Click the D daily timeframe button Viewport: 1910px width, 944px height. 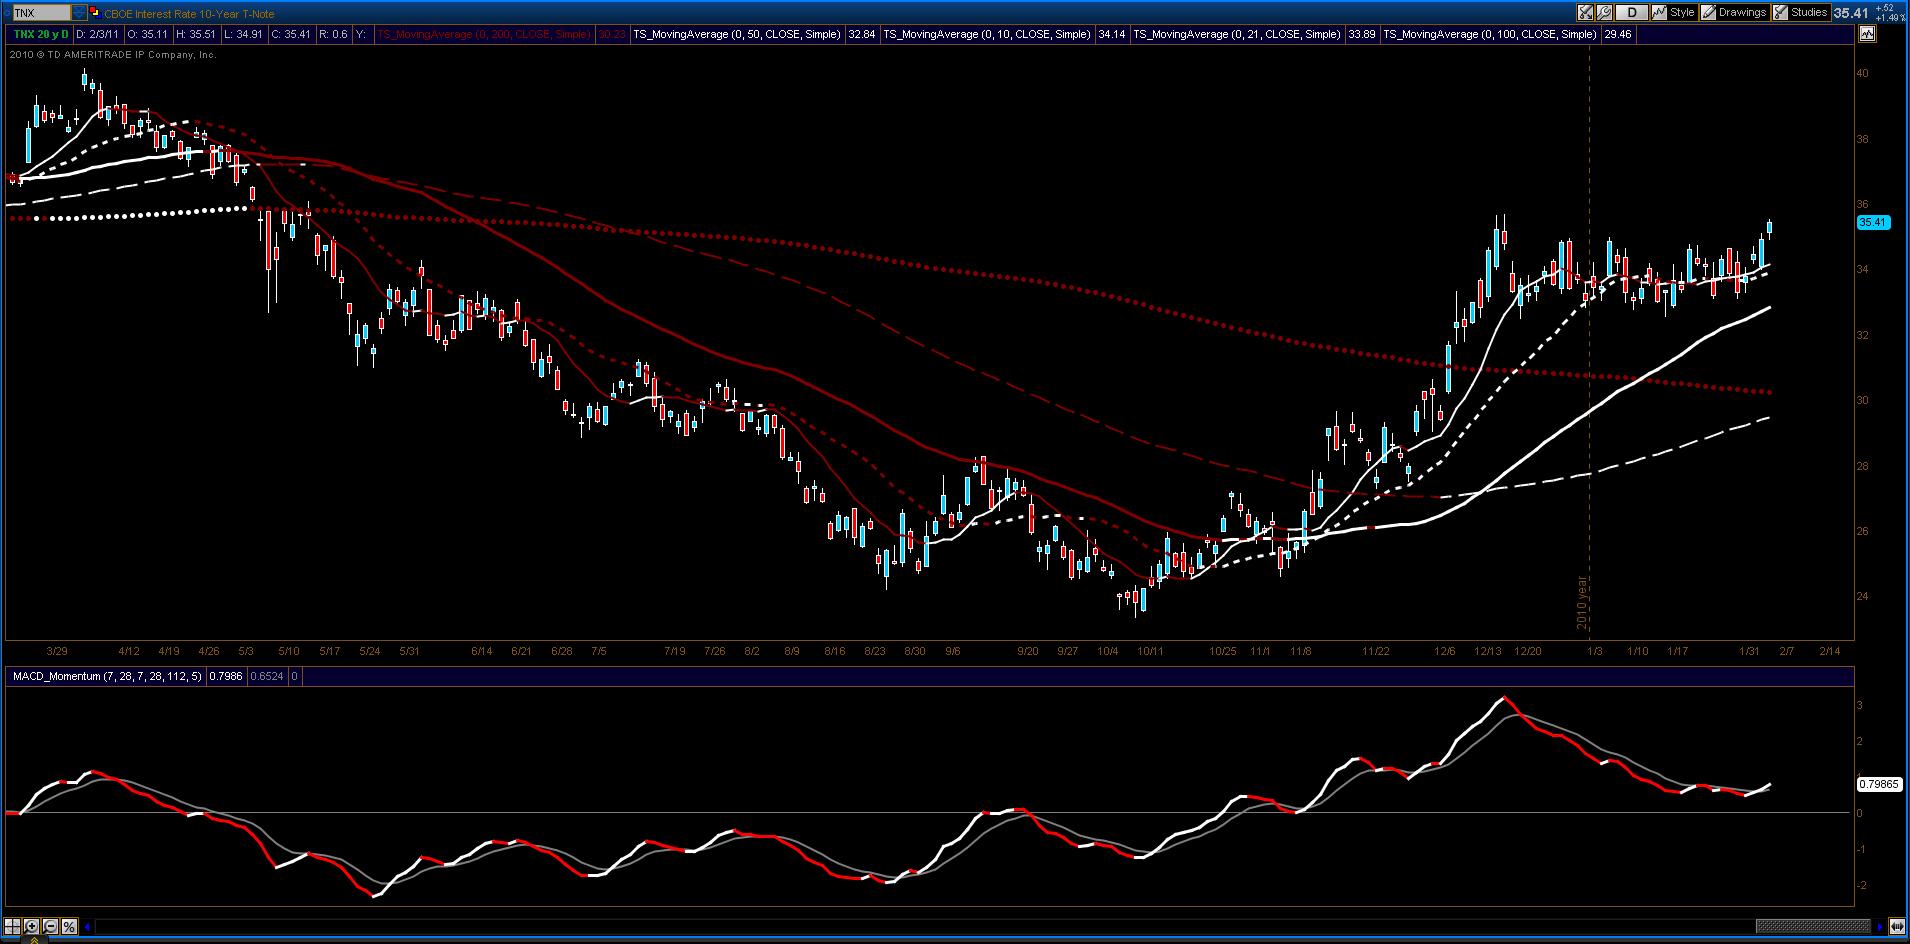coord(1632,13)
